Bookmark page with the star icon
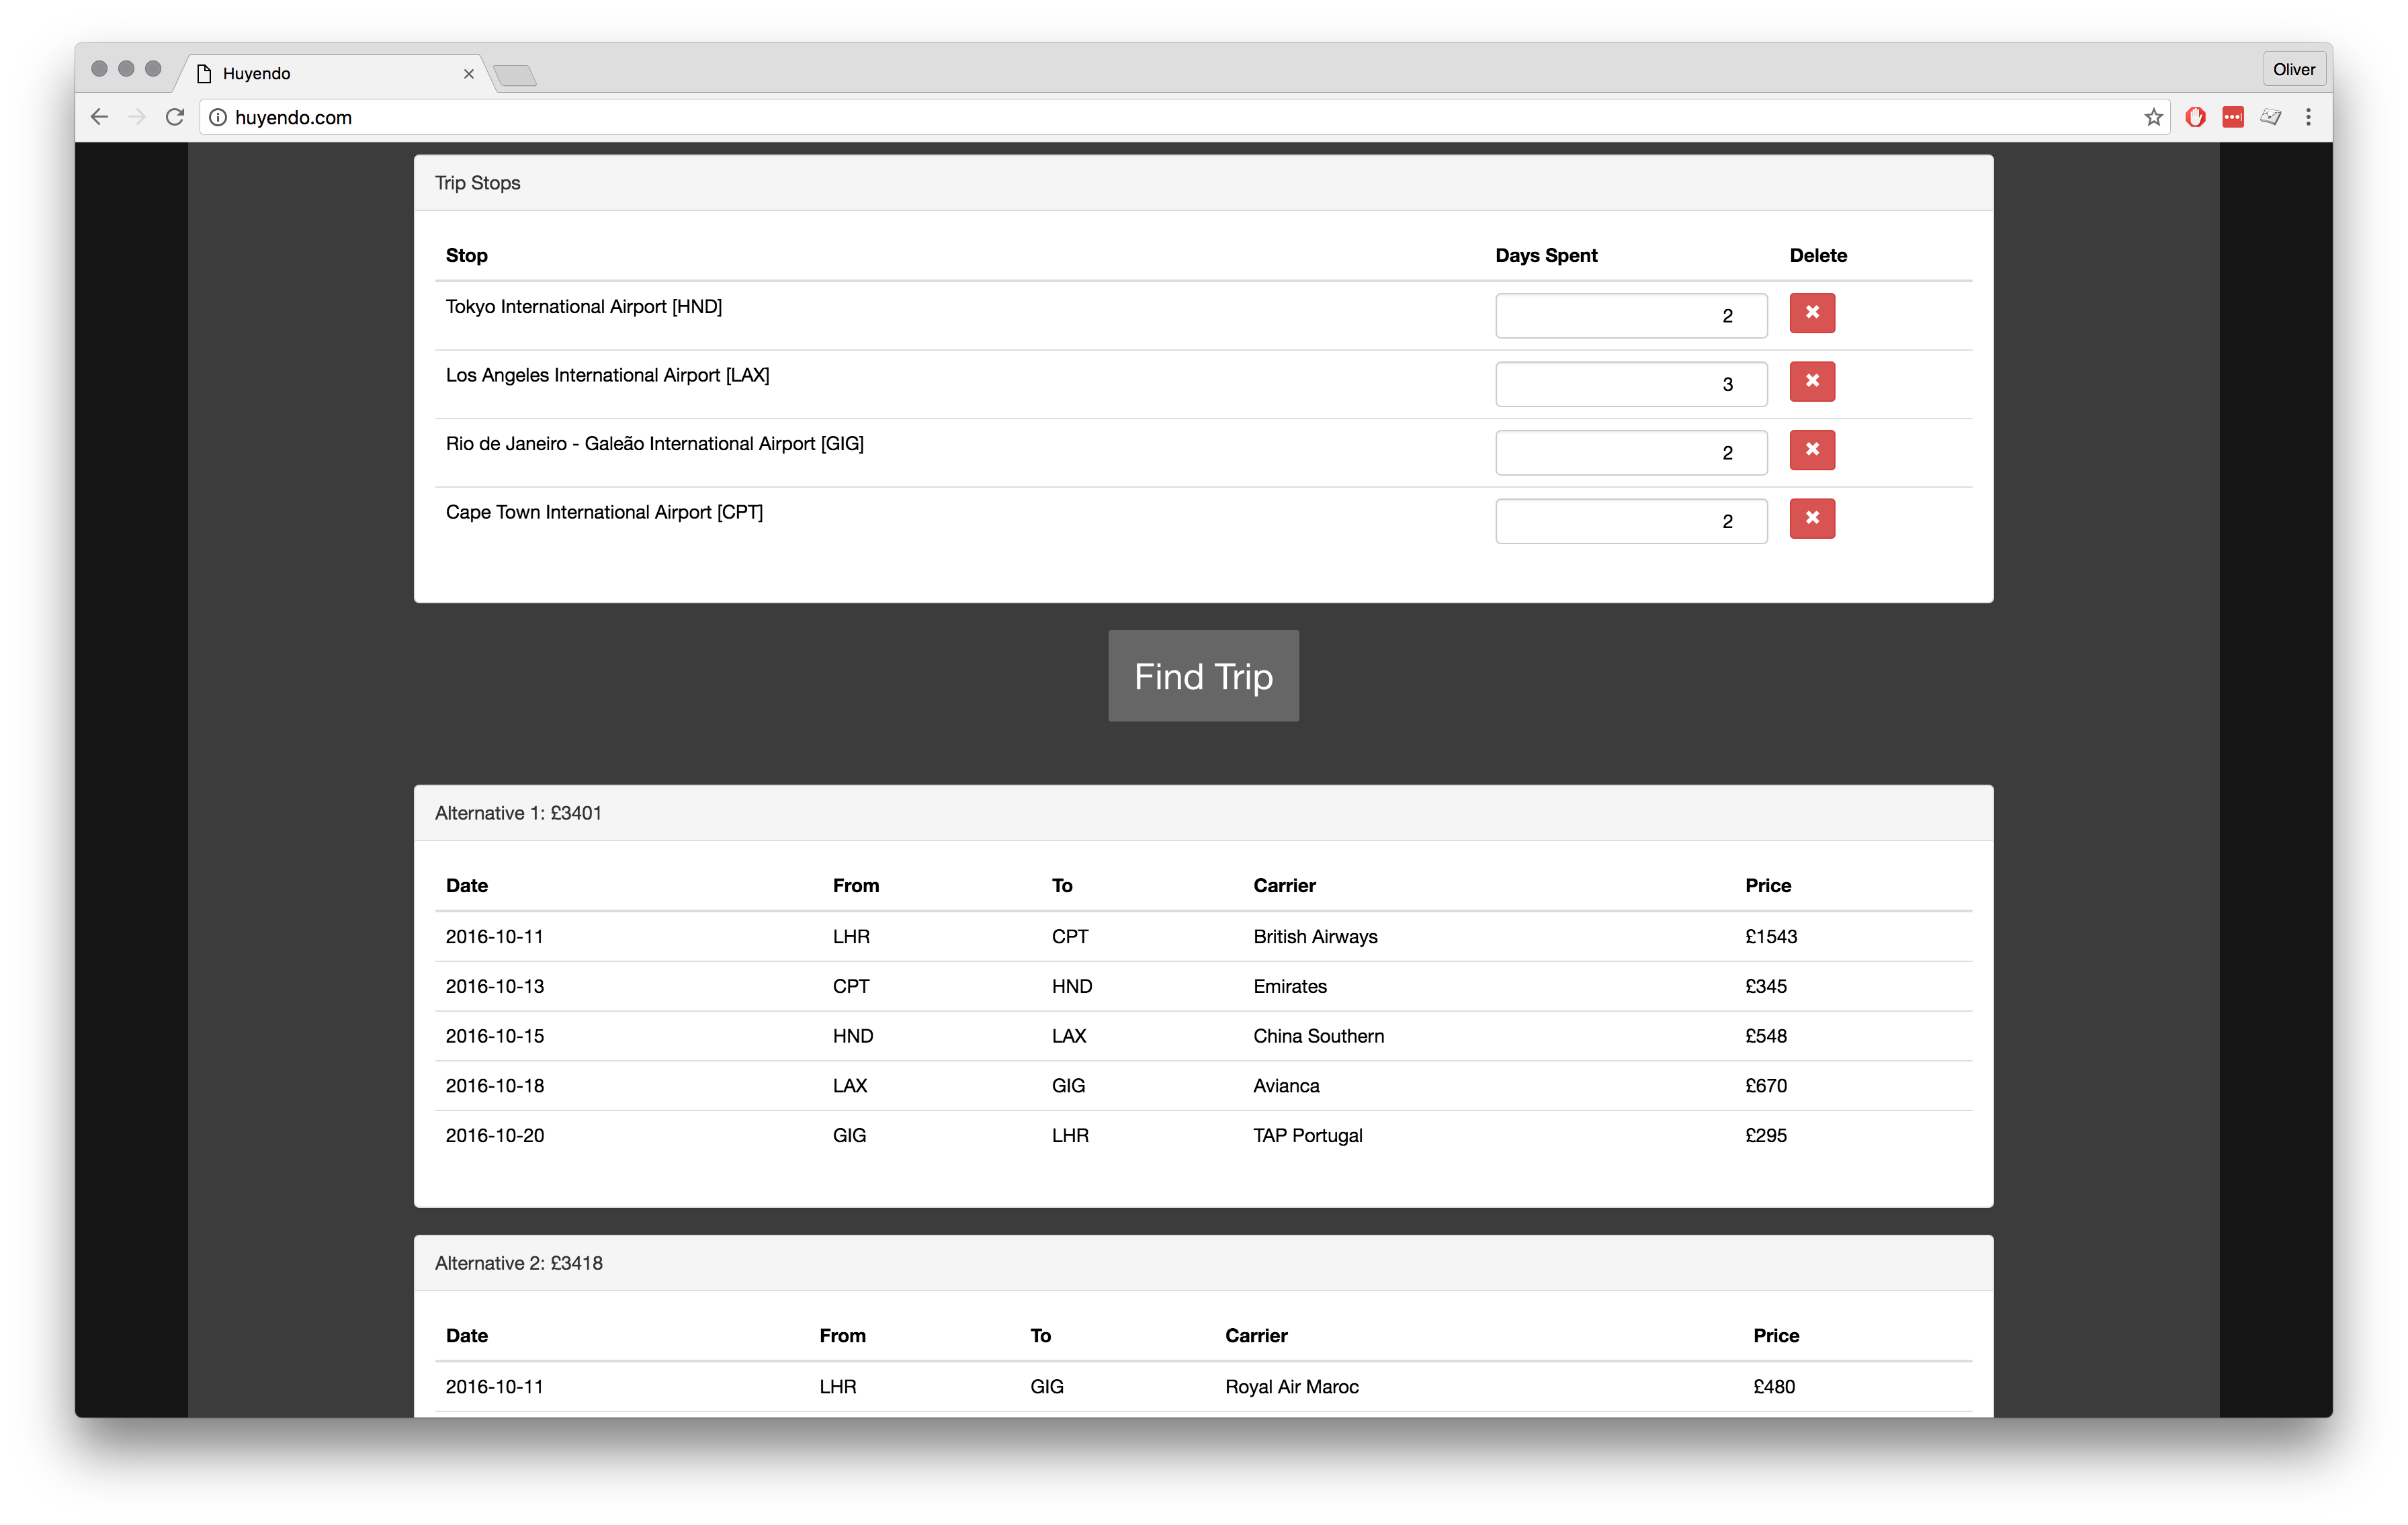This screenshot has height=1525, width=2408. point(2153,118)
